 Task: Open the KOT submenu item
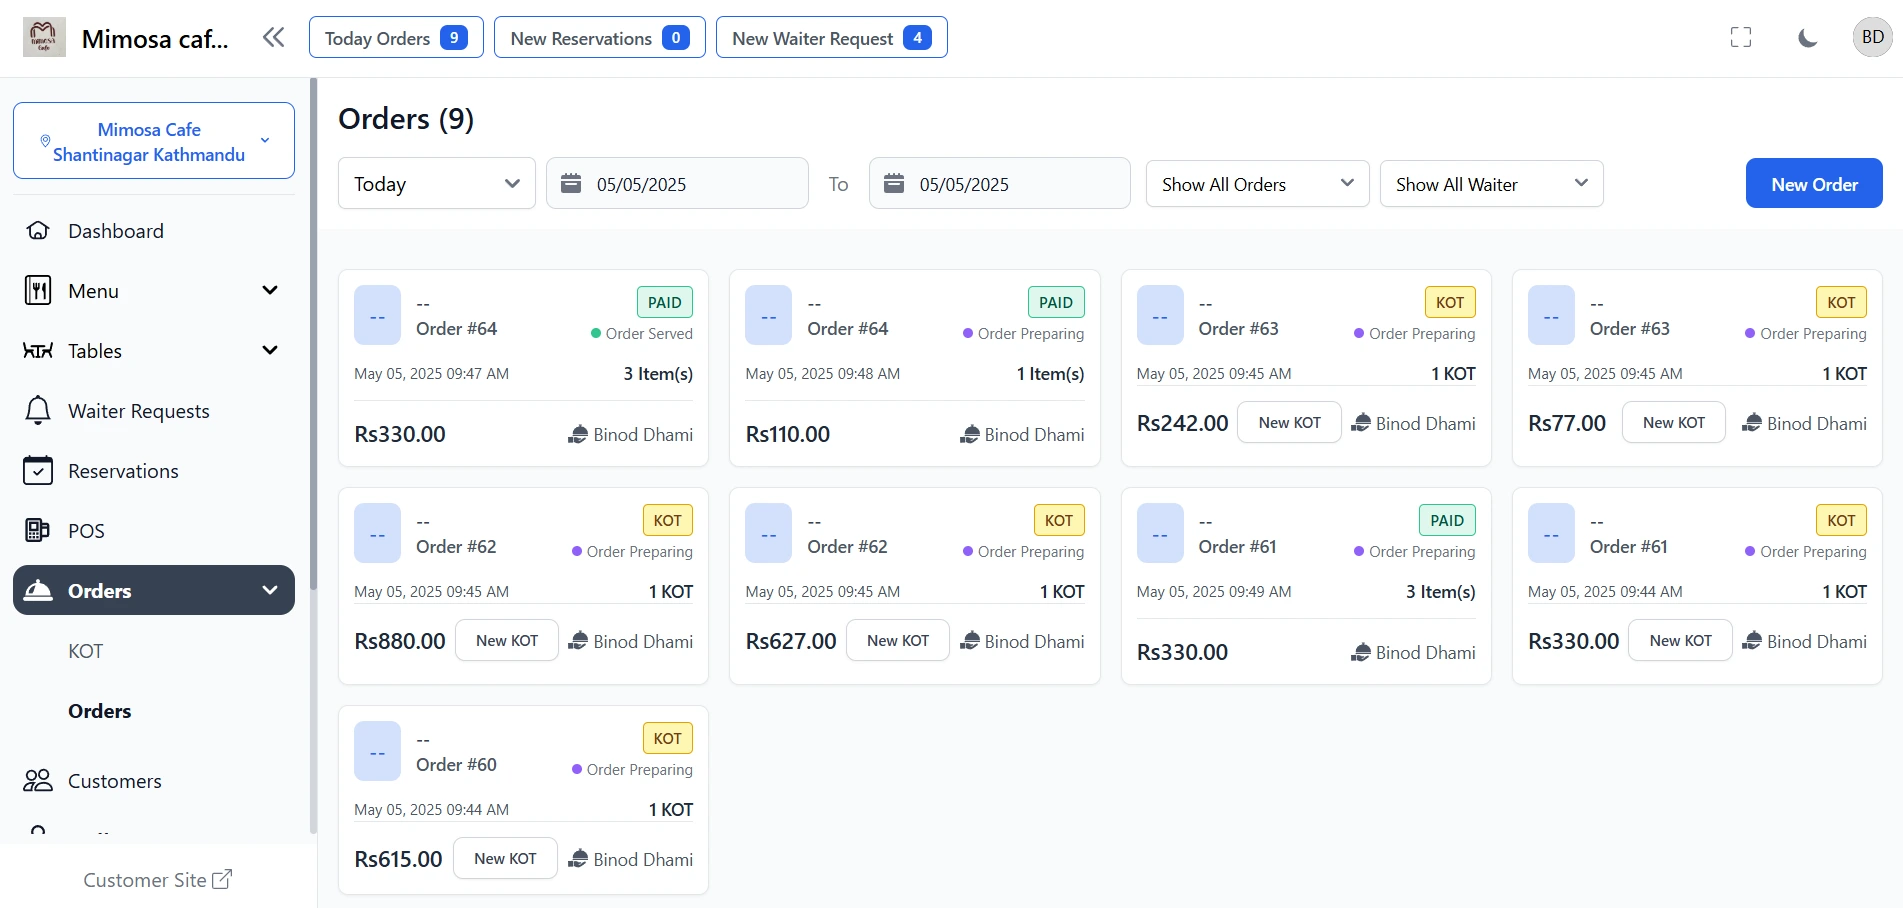(x=85, y=650)
